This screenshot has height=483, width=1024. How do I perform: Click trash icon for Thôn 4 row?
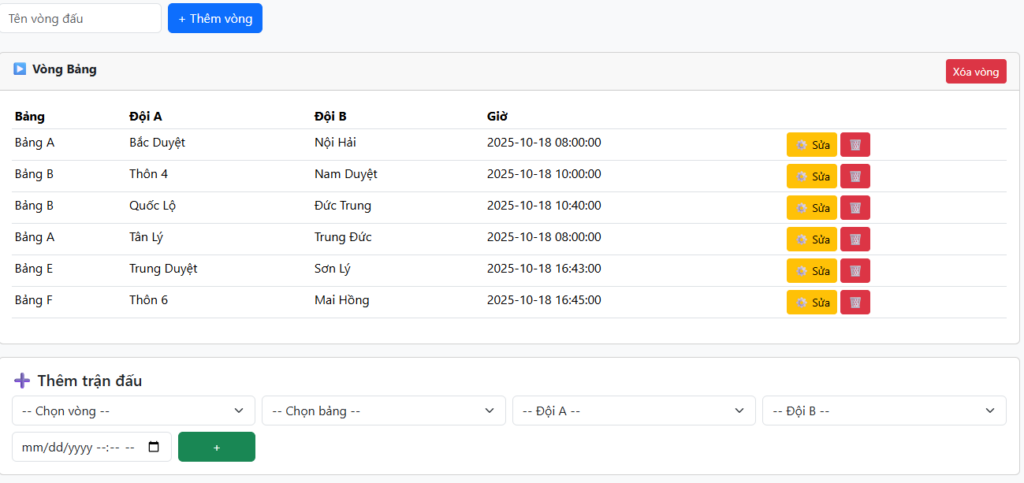[x=855, y=176]
